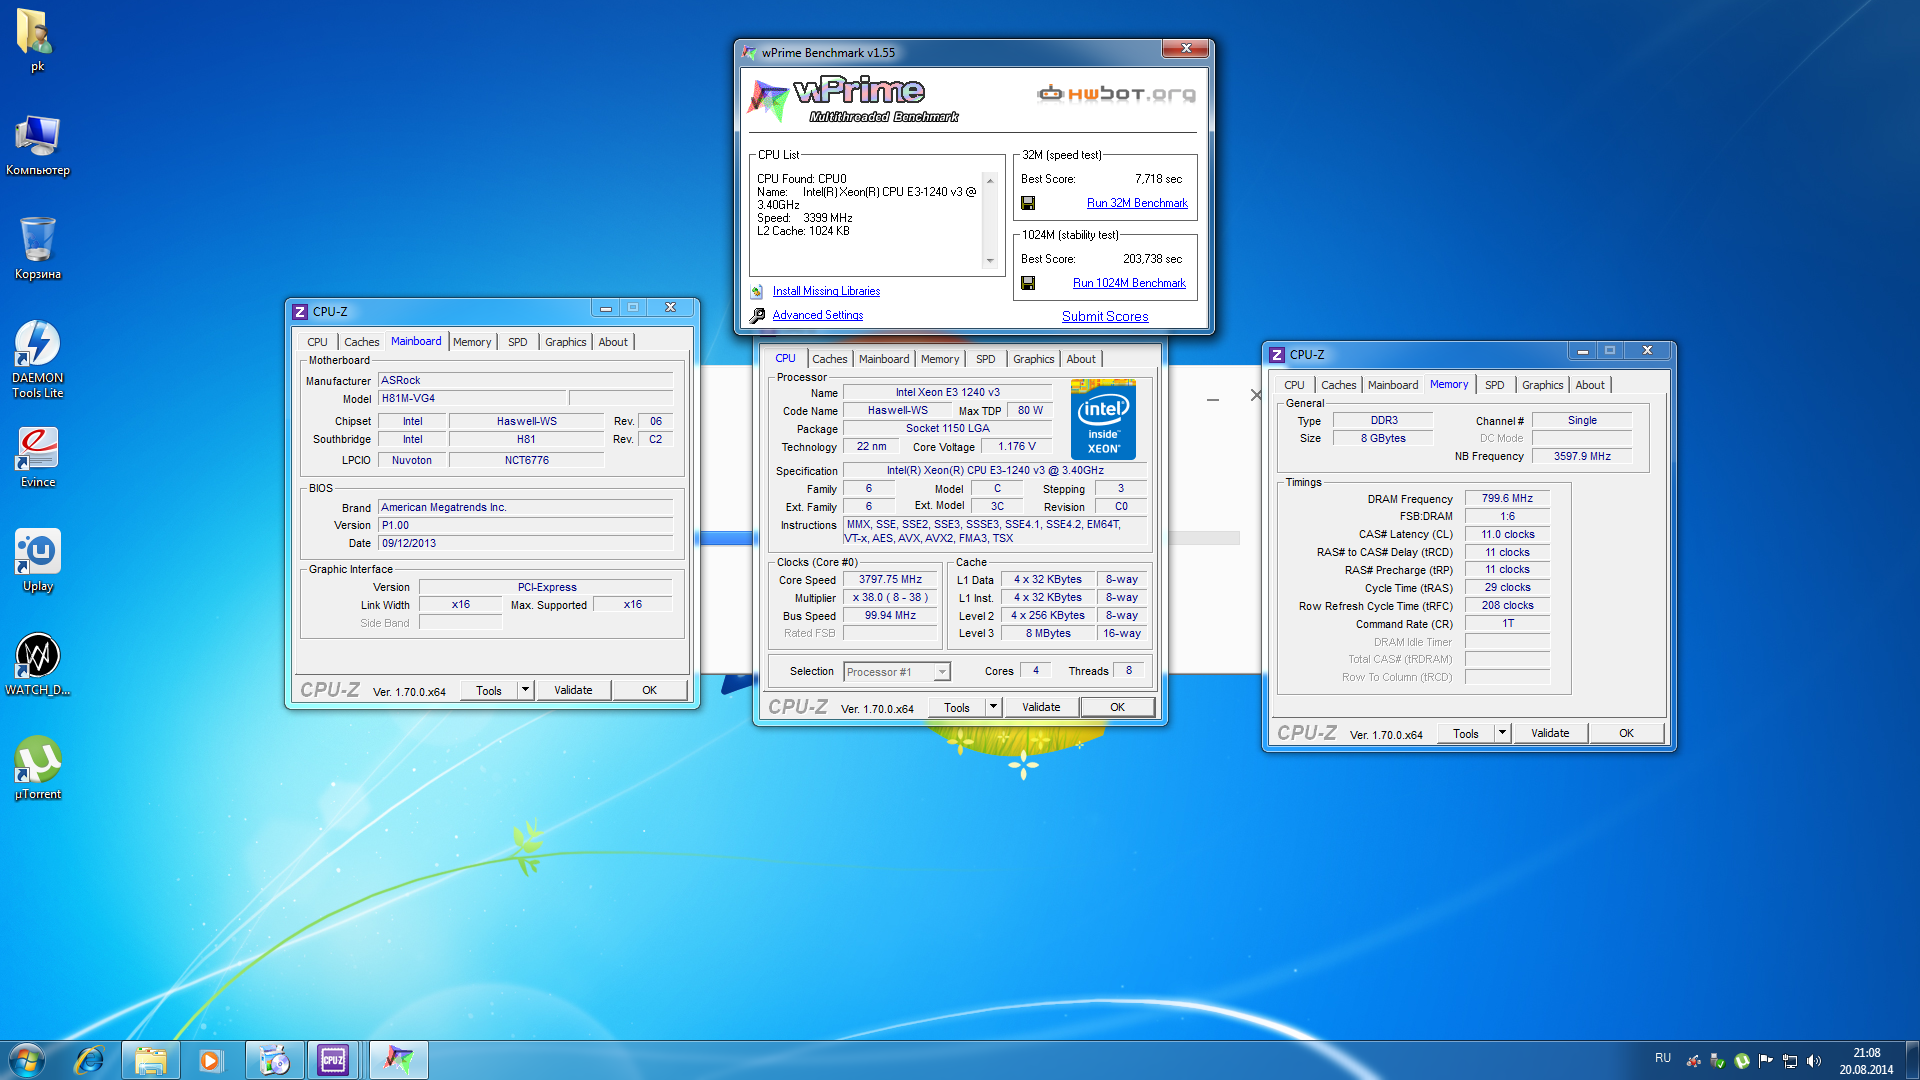Open the Корзина recycle bin icon
Viewport: 1920px width, 1080px height.
click(37, 248)
